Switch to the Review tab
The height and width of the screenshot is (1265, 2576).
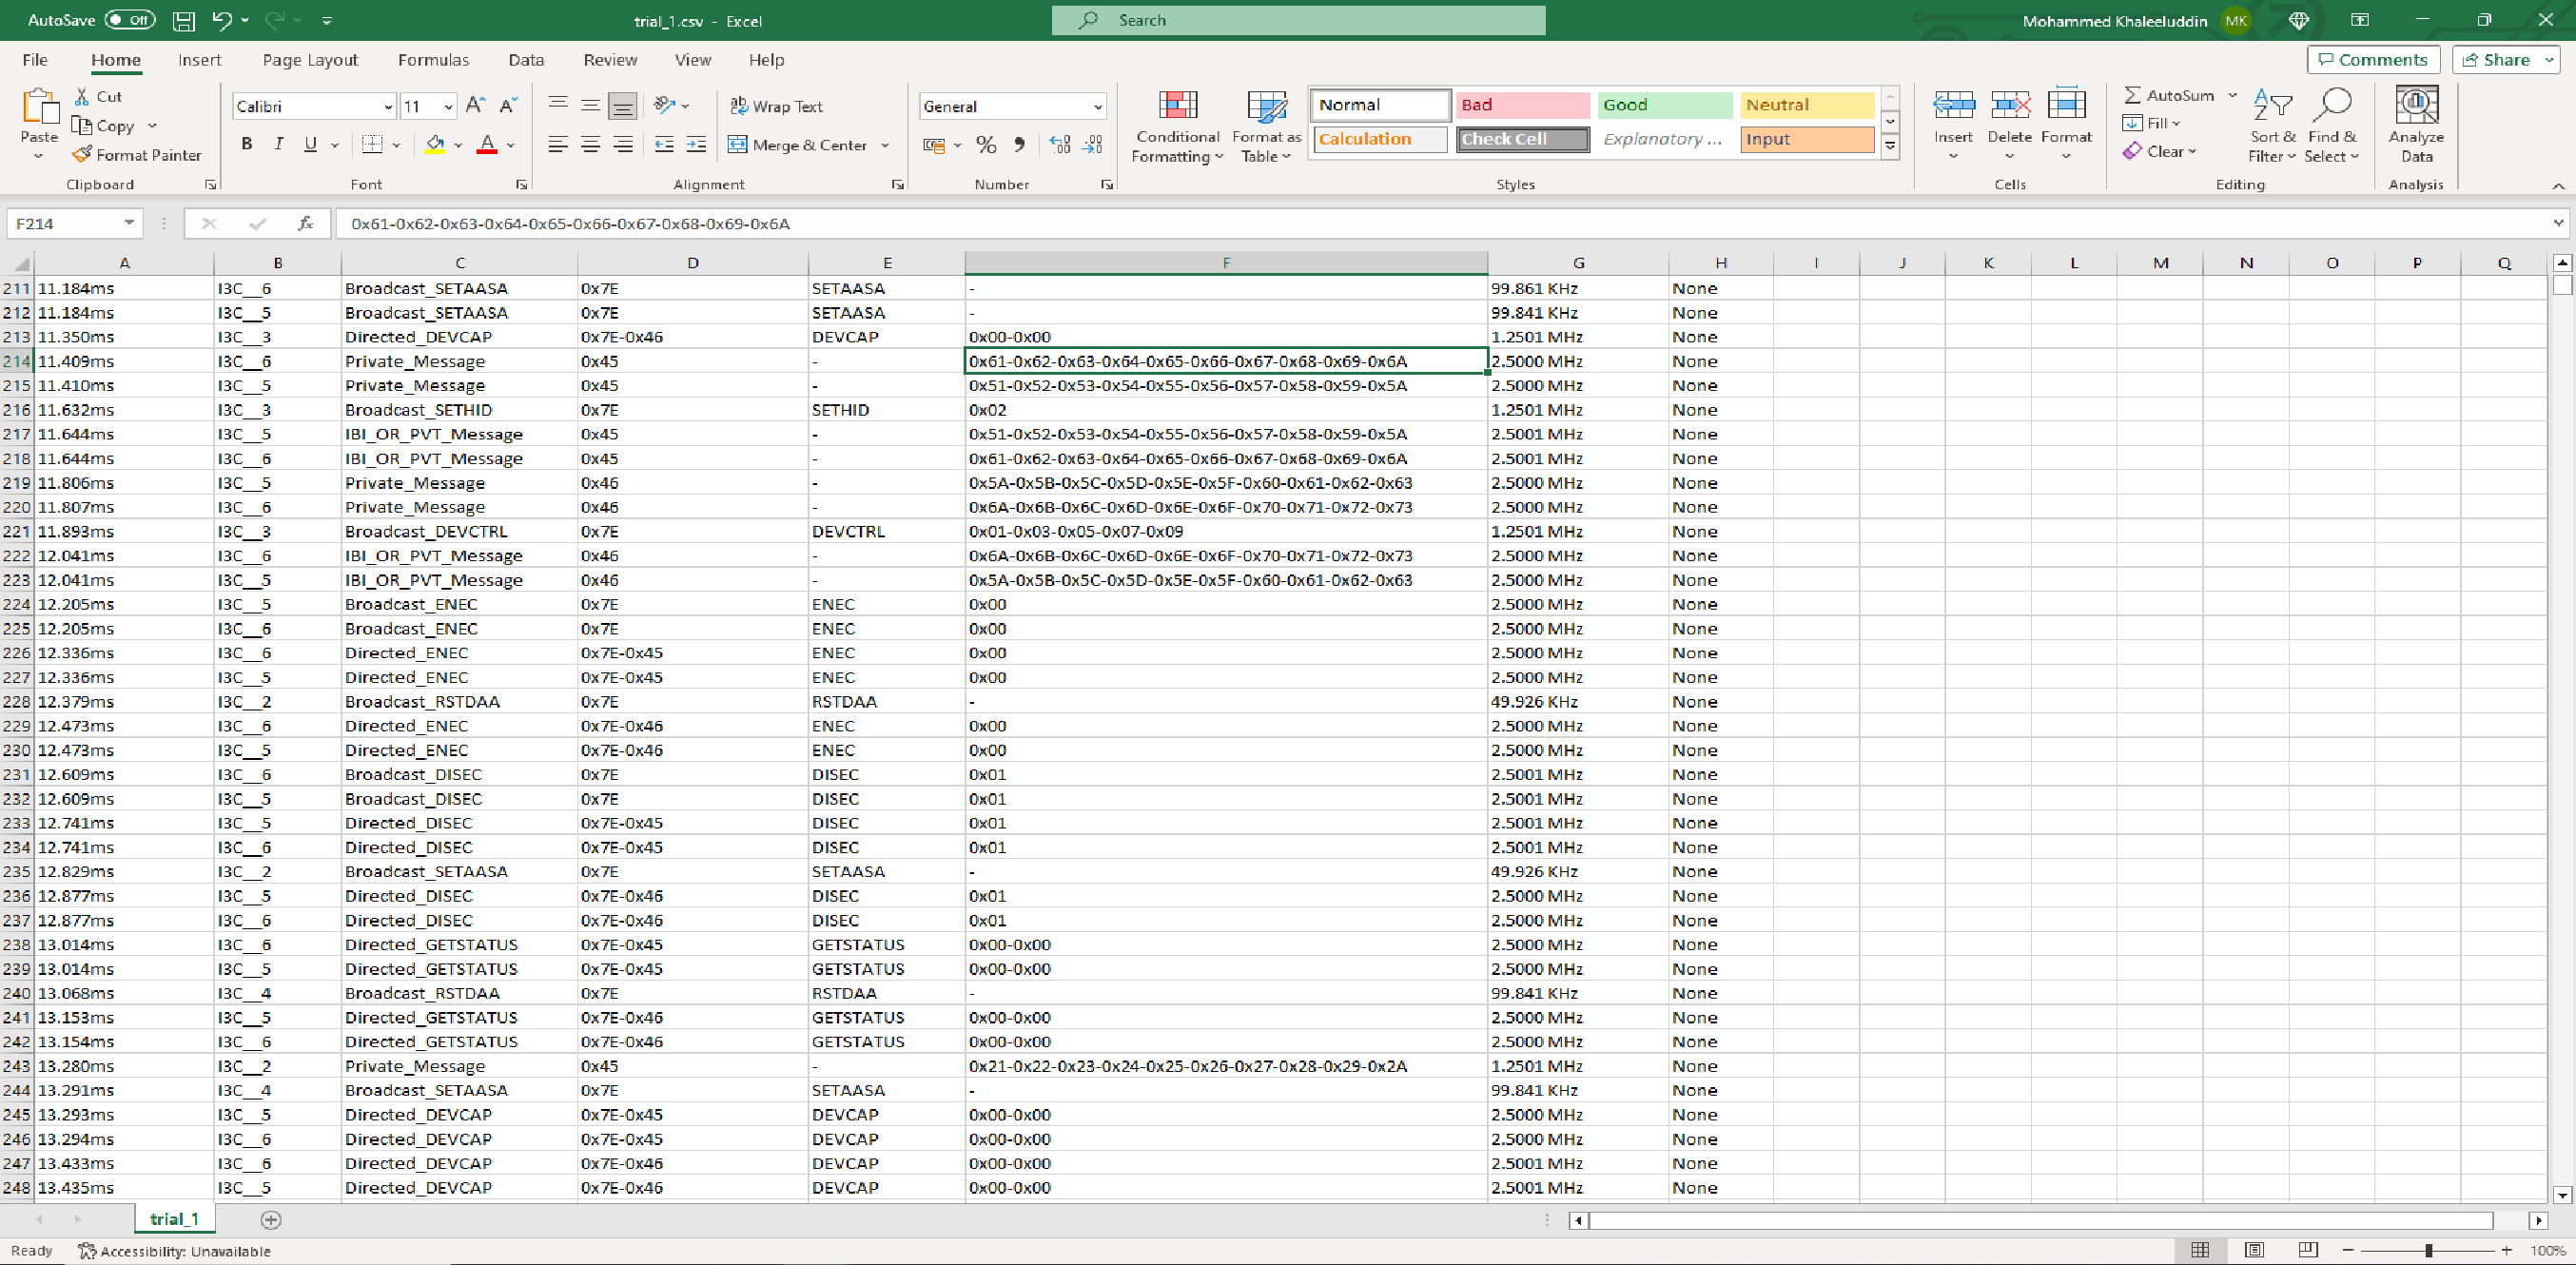click(610, 60)
